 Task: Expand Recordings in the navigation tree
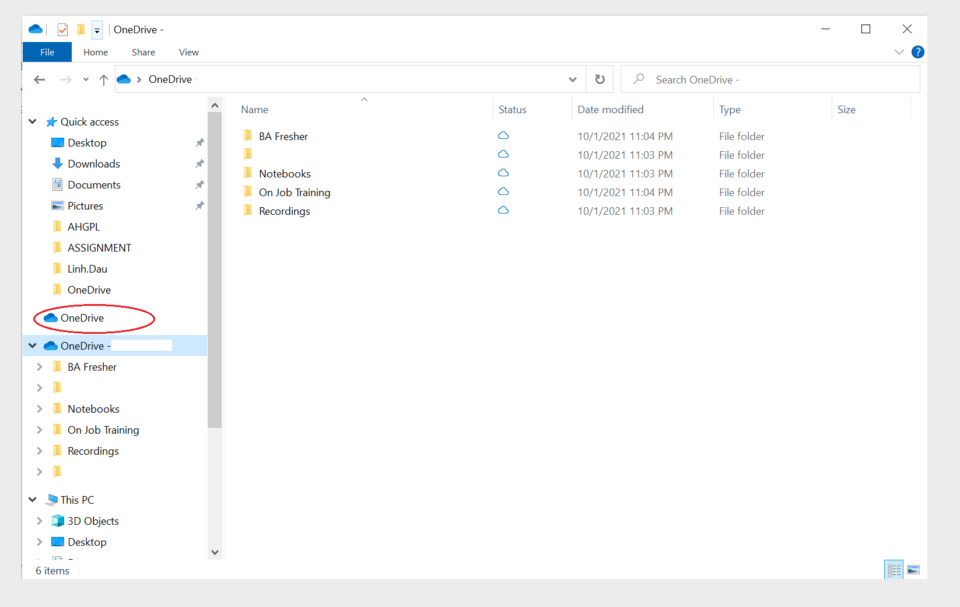click(x=40, y=451)
